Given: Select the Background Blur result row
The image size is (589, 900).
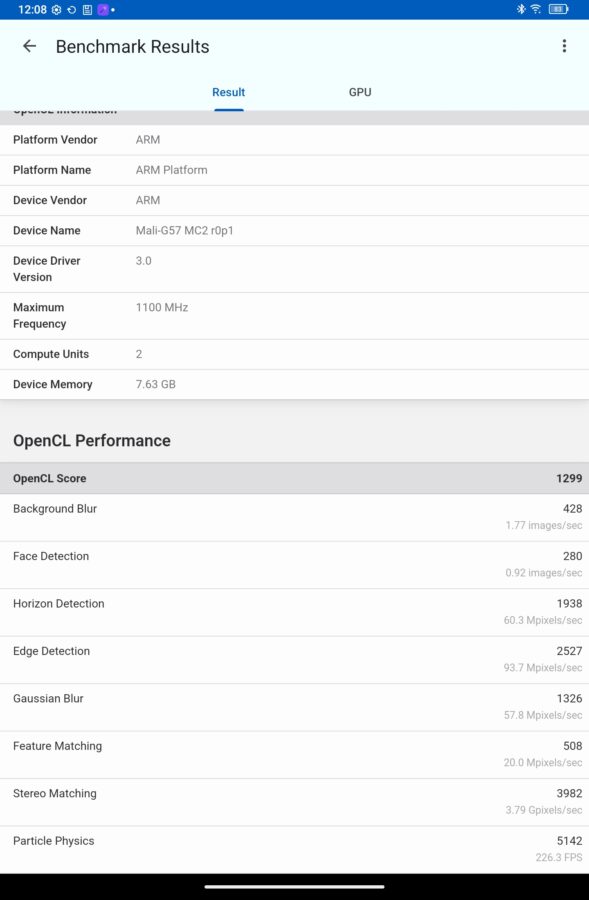Looking at the screenshot, I should (x=294, y=517).
